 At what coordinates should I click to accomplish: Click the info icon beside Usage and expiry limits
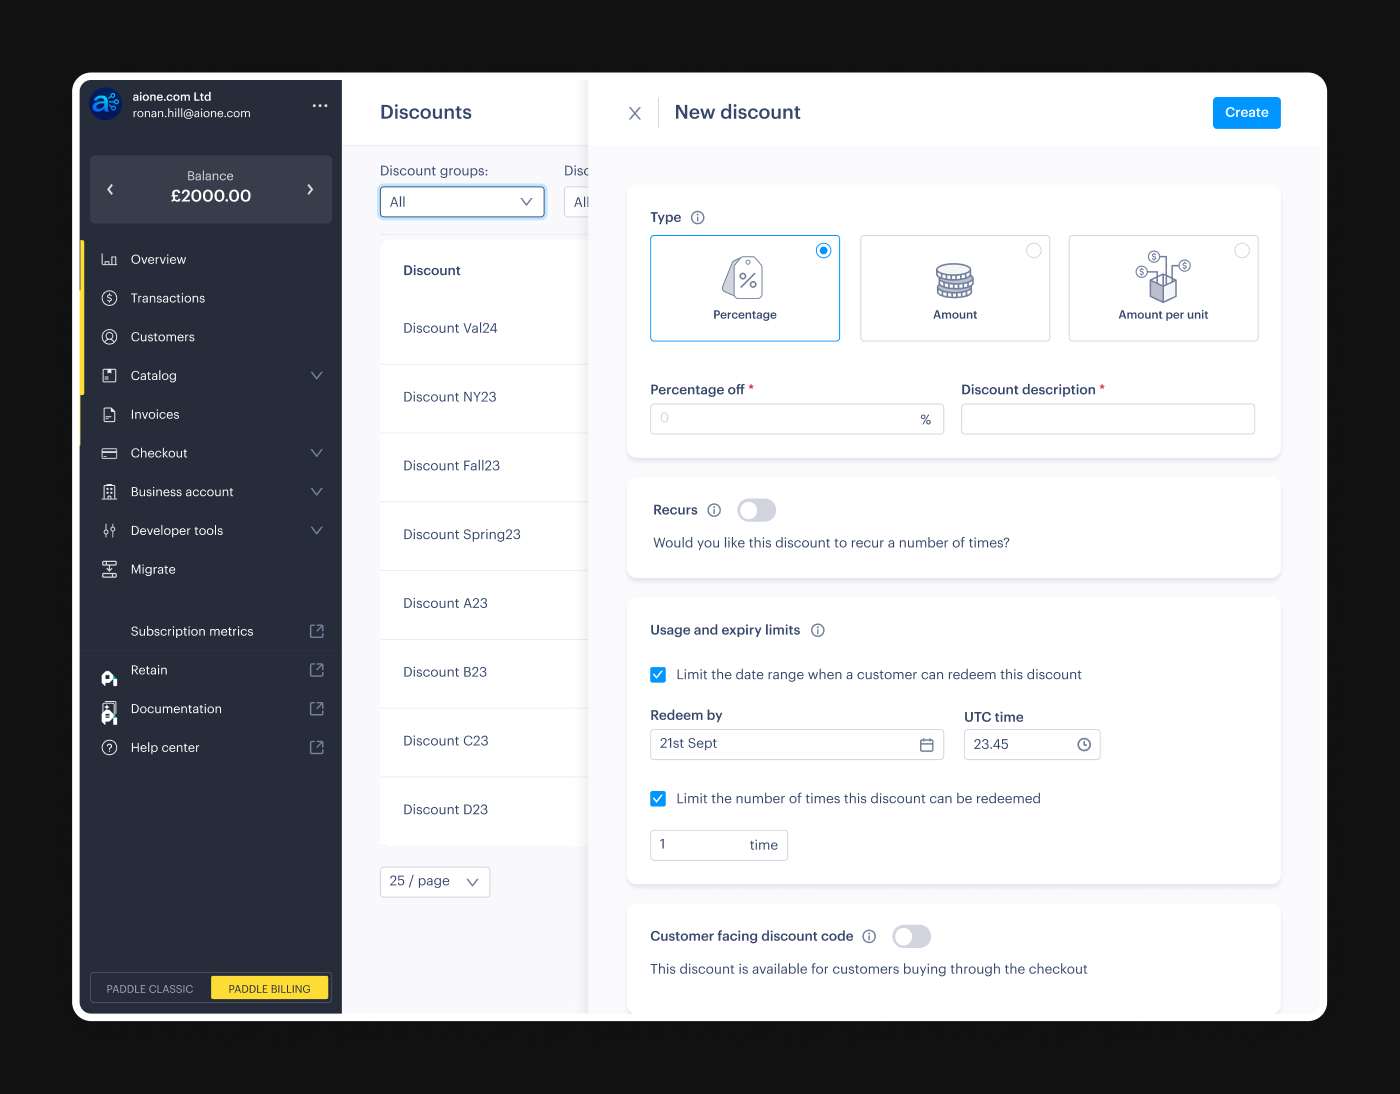tap(817, 630)
